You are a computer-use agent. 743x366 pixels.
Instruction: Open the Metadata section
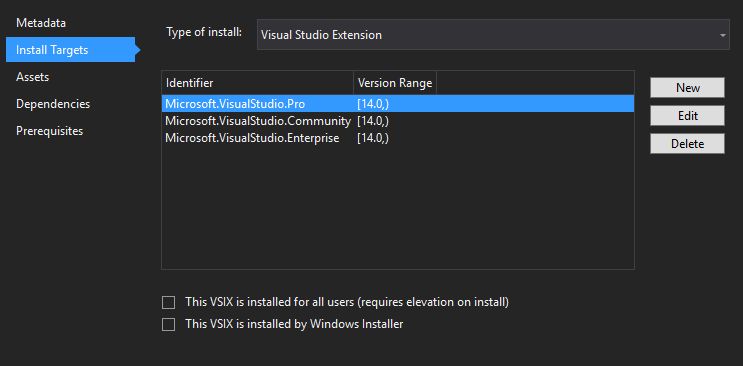click(x=41, y=23)
